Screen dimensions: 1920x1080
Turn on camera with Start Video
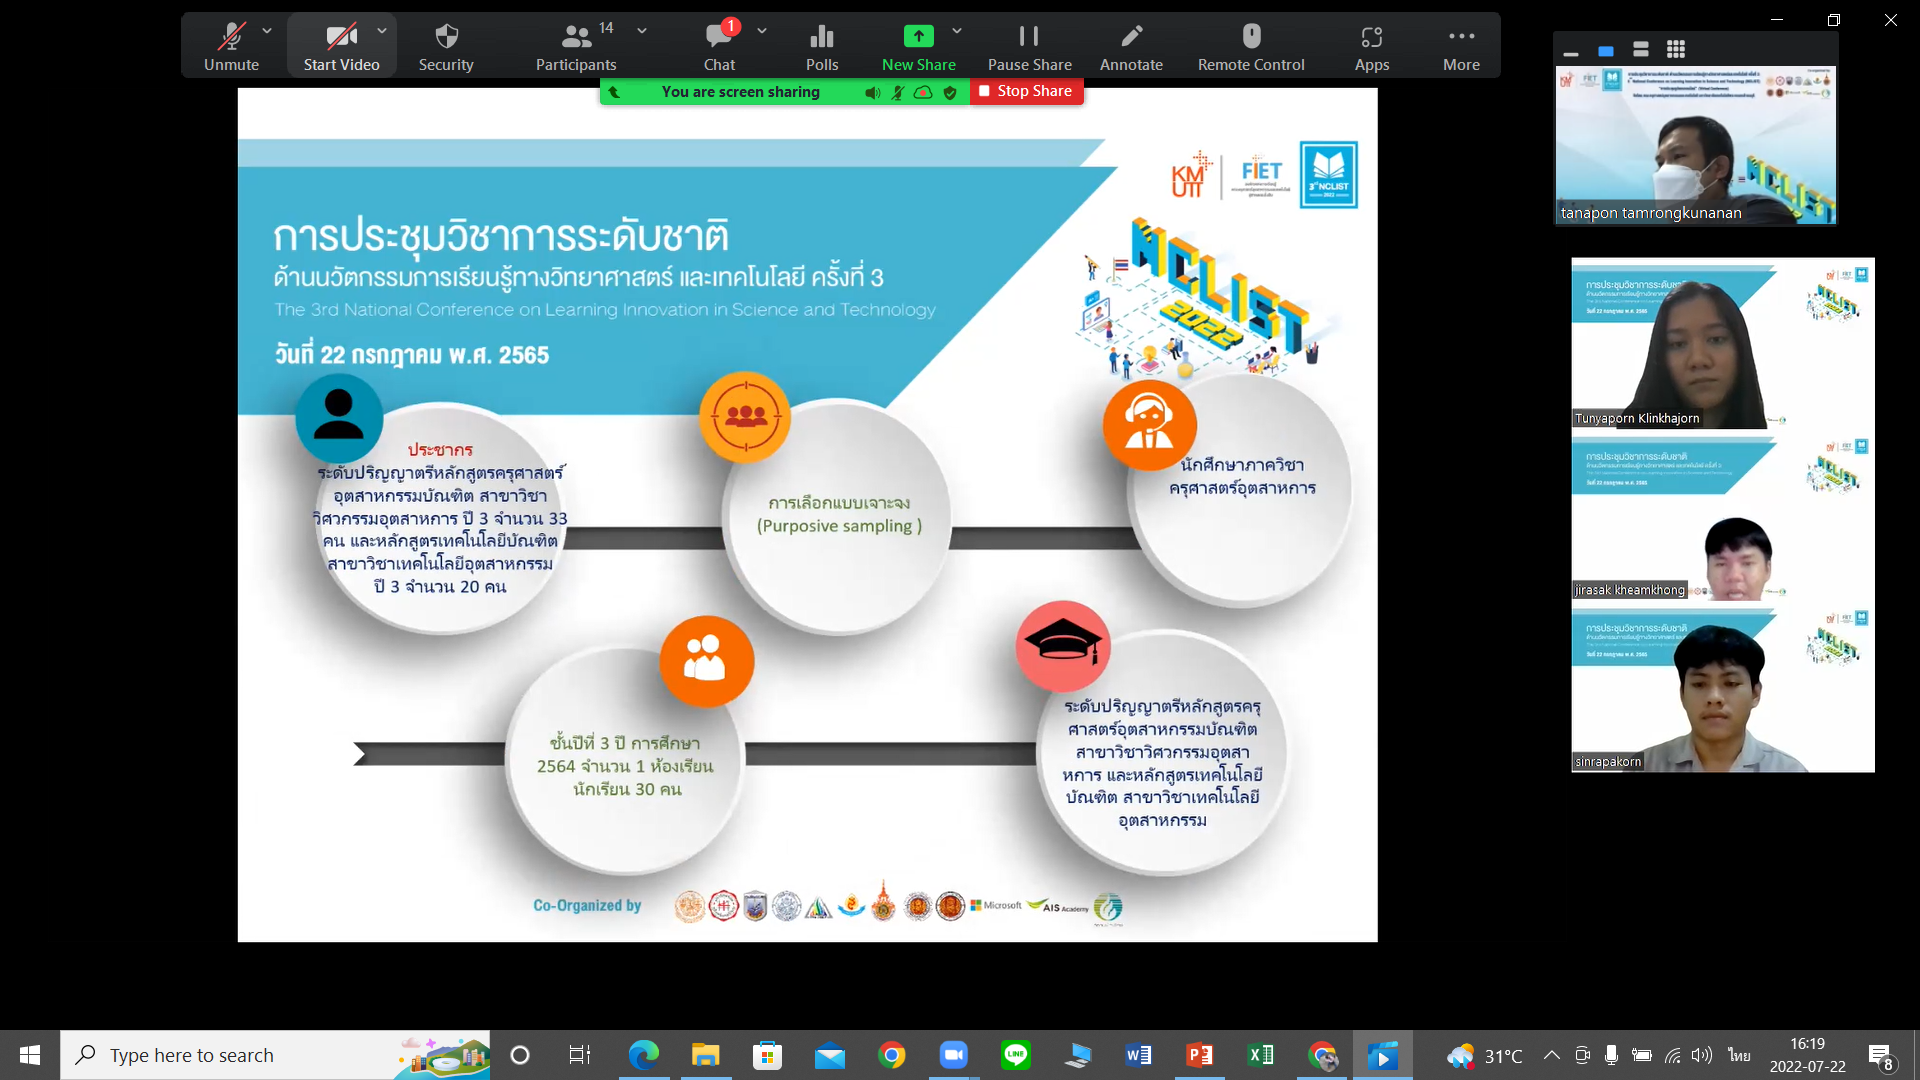click(341, 46)
